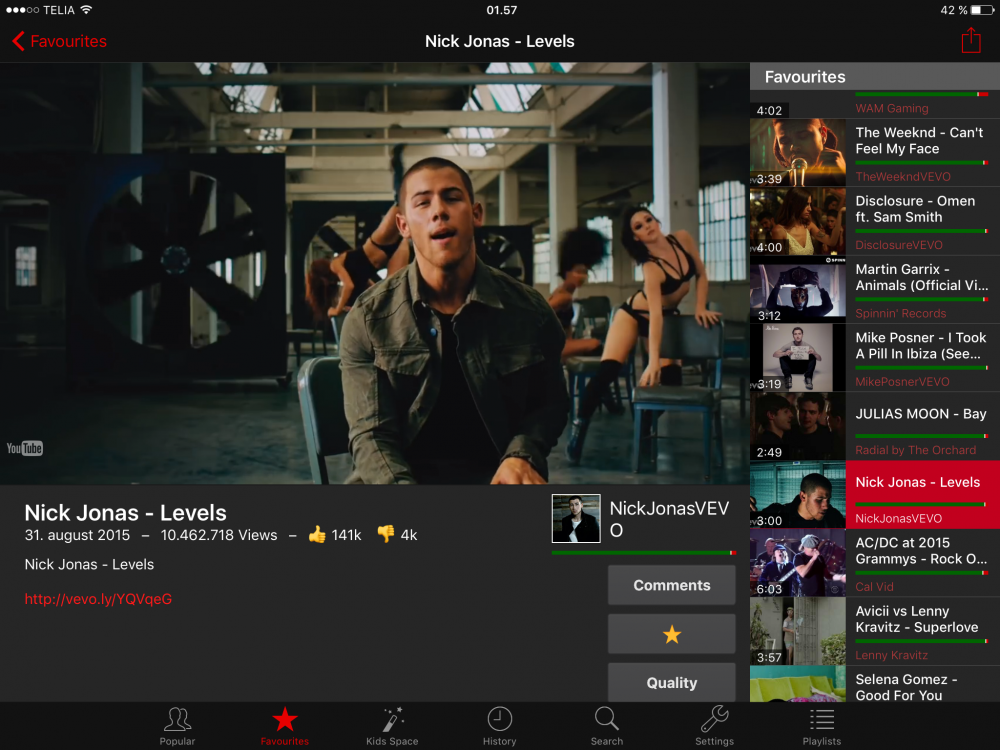Viewport: 1000px width, 750px height.
Task: Click the battery indicator icon
Action: (982, 10)
